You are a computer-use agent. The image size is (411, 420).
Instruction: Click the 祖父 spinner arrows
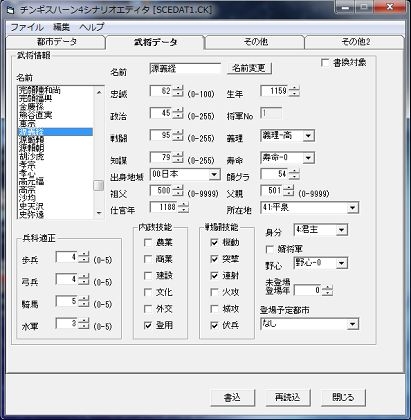(178, 191)
